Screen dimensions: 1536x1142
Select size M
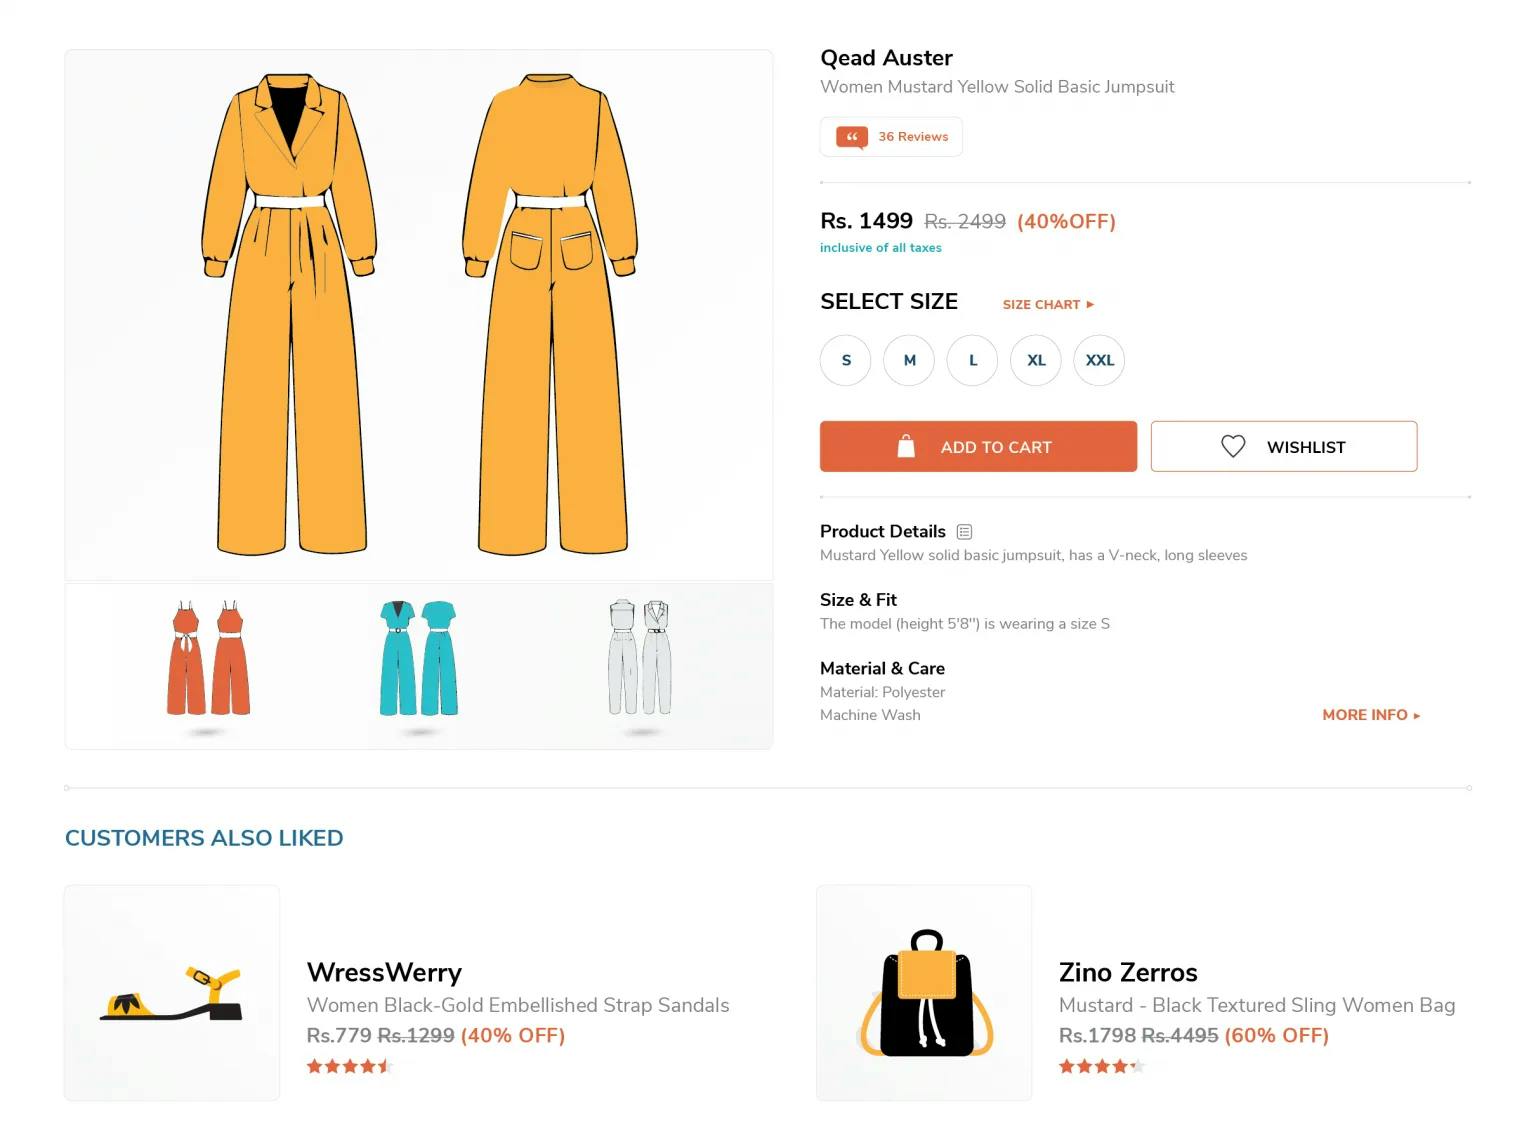coord(909,360)
